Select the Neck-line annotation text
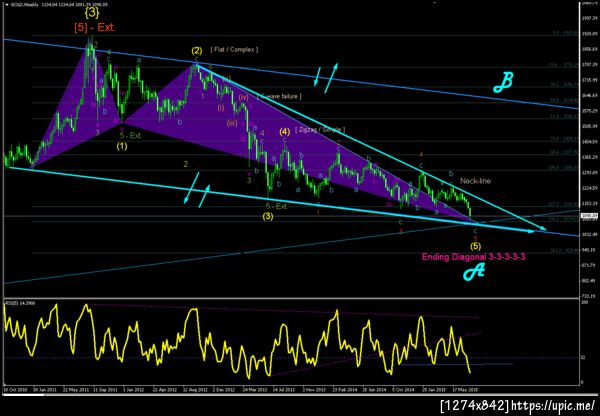The image size is (600, 416). click(475, 181)
